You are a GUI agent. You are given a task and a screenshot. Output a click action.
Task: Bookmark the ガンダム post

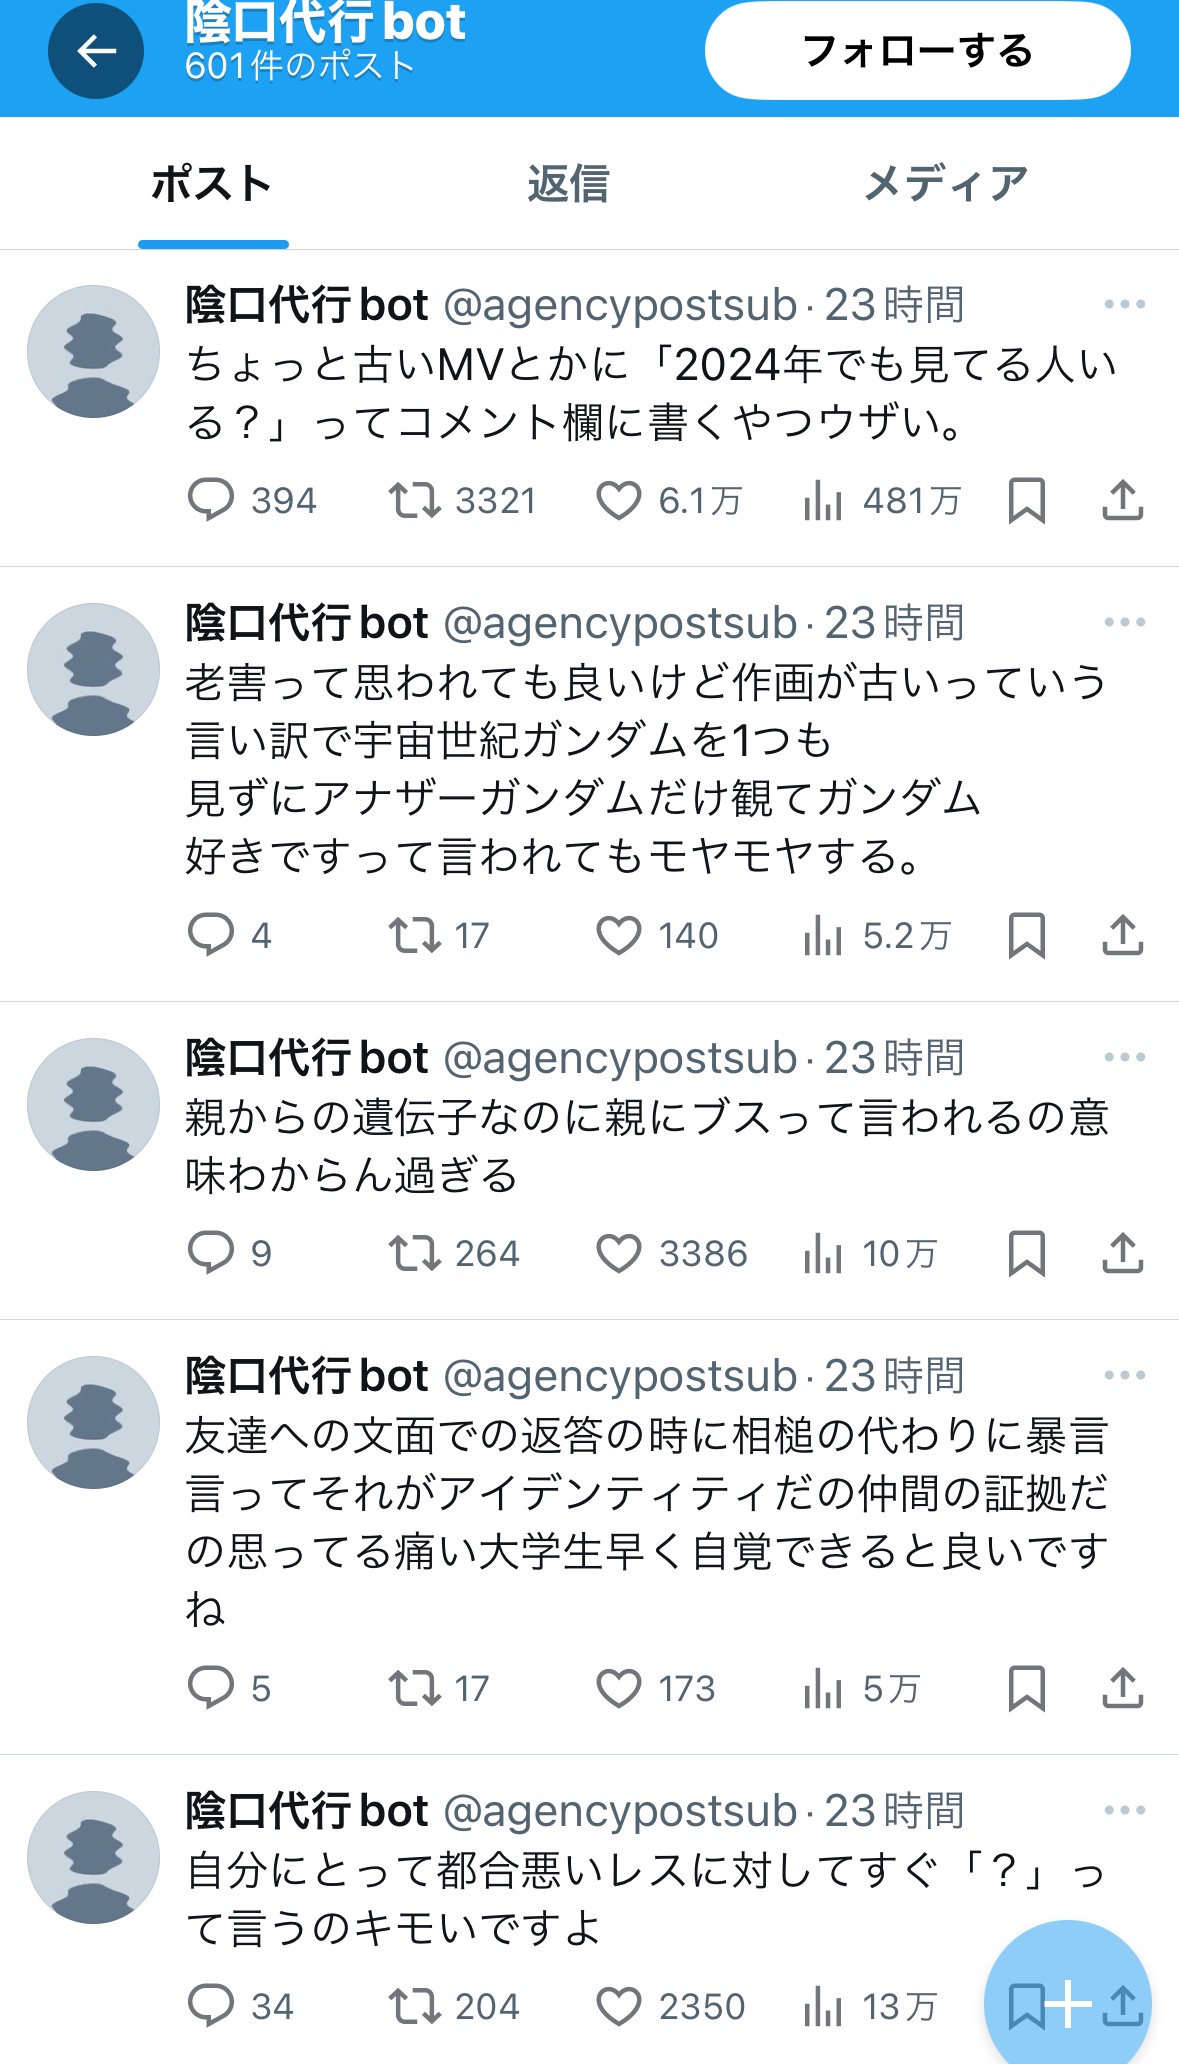pos(1026,936)
